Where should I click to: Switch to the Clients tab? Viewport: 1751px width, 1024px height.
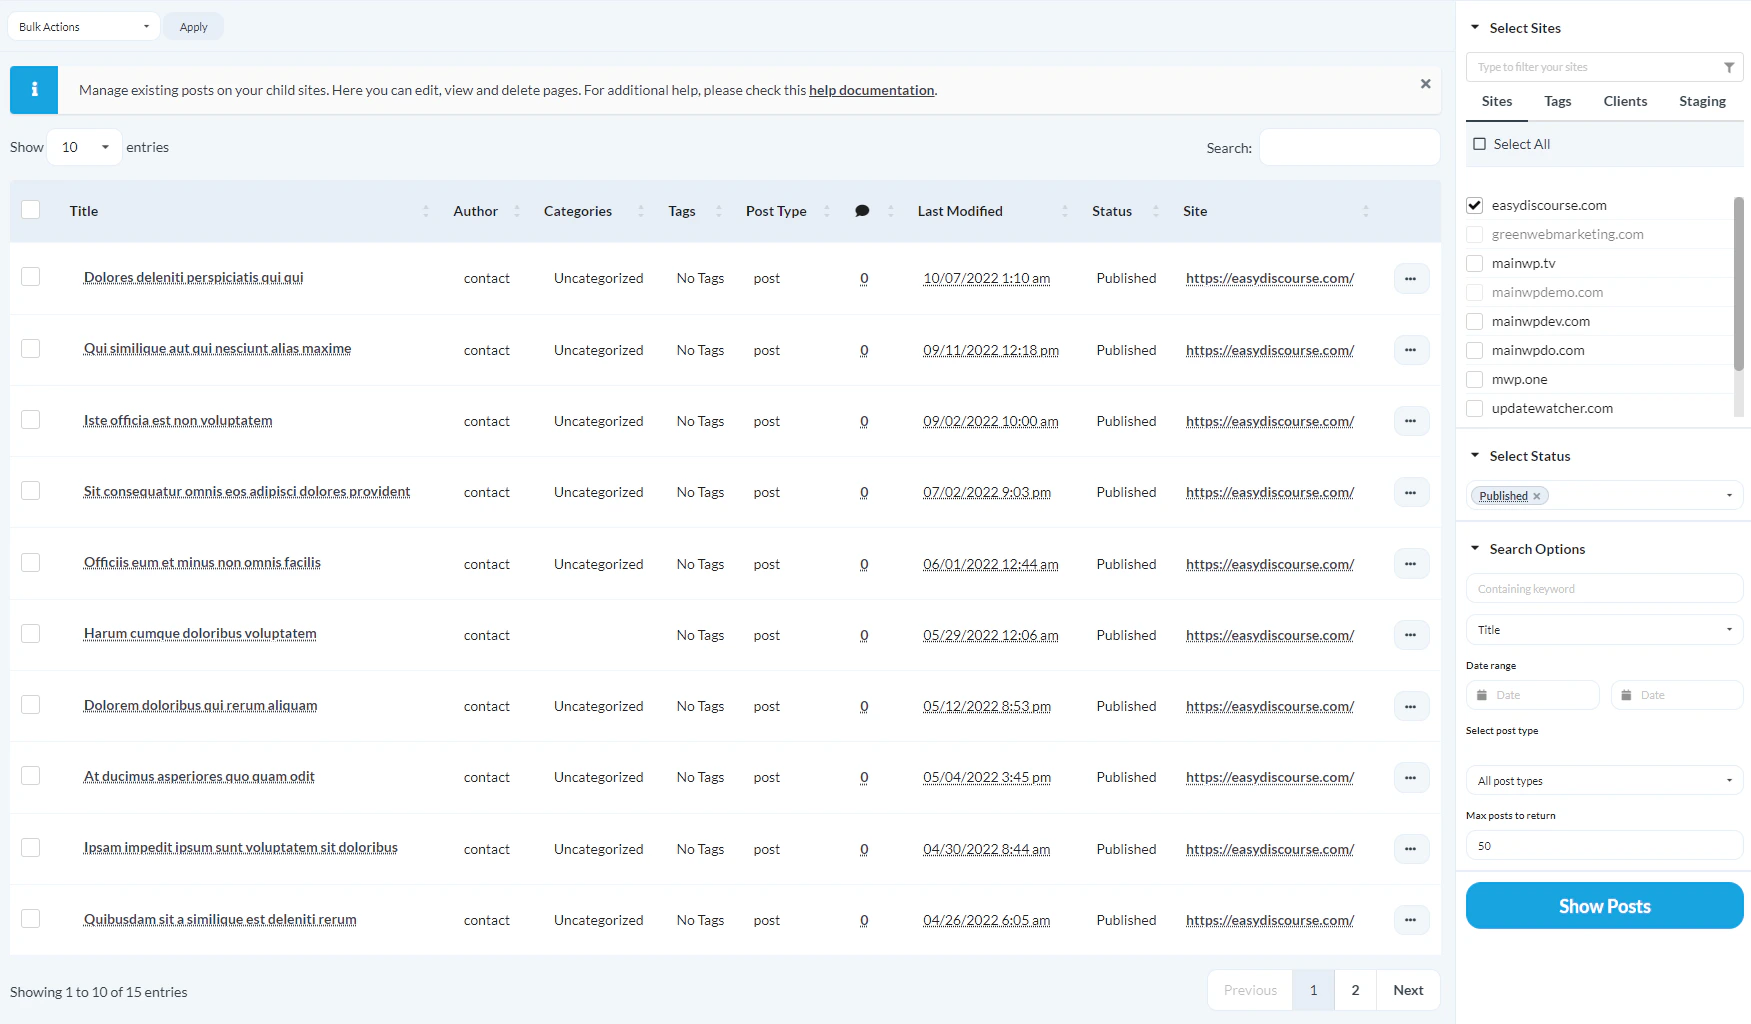click(x=1625, y=101)
